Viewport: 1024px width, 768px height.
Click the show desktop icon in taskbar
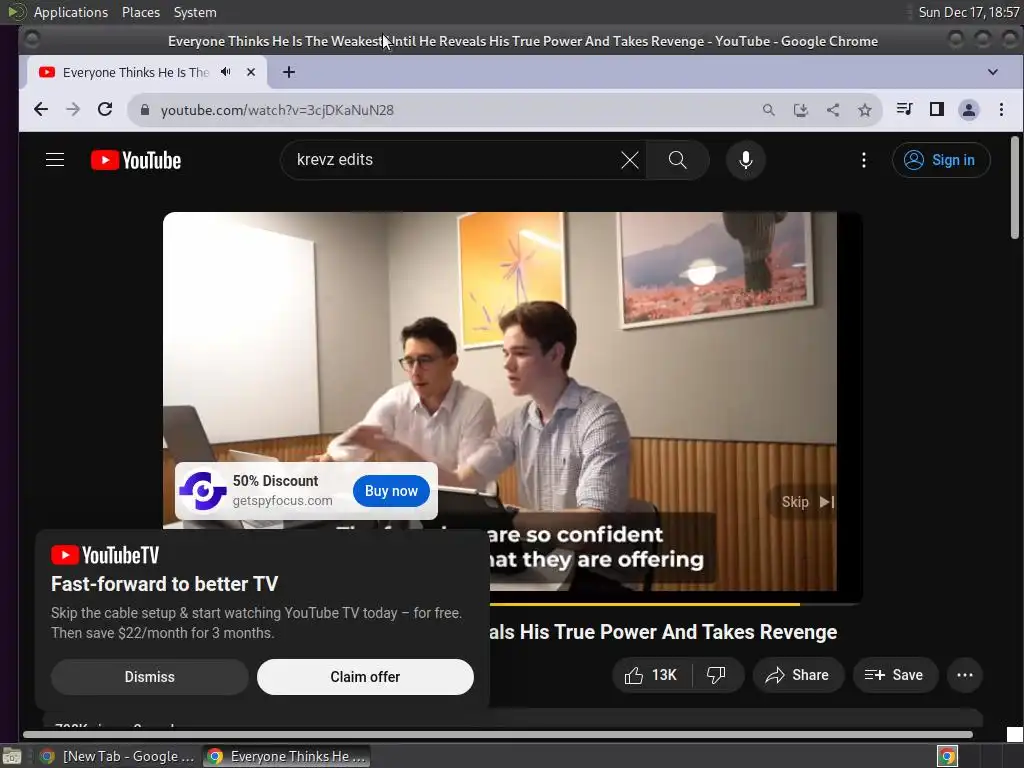[x=12, y=756]
